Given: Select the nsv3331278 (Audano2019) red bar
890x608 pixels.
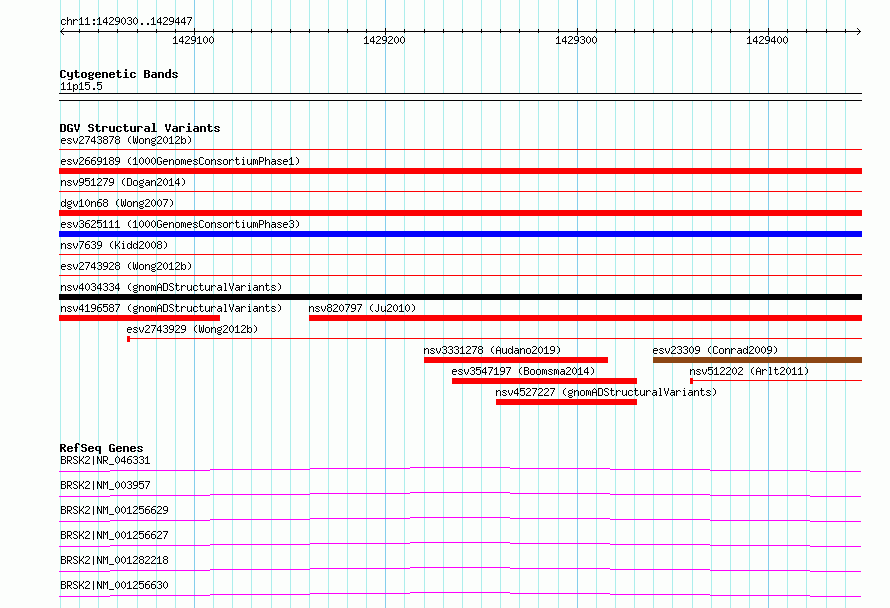Looking at the screenshot, I should [516, 360].
